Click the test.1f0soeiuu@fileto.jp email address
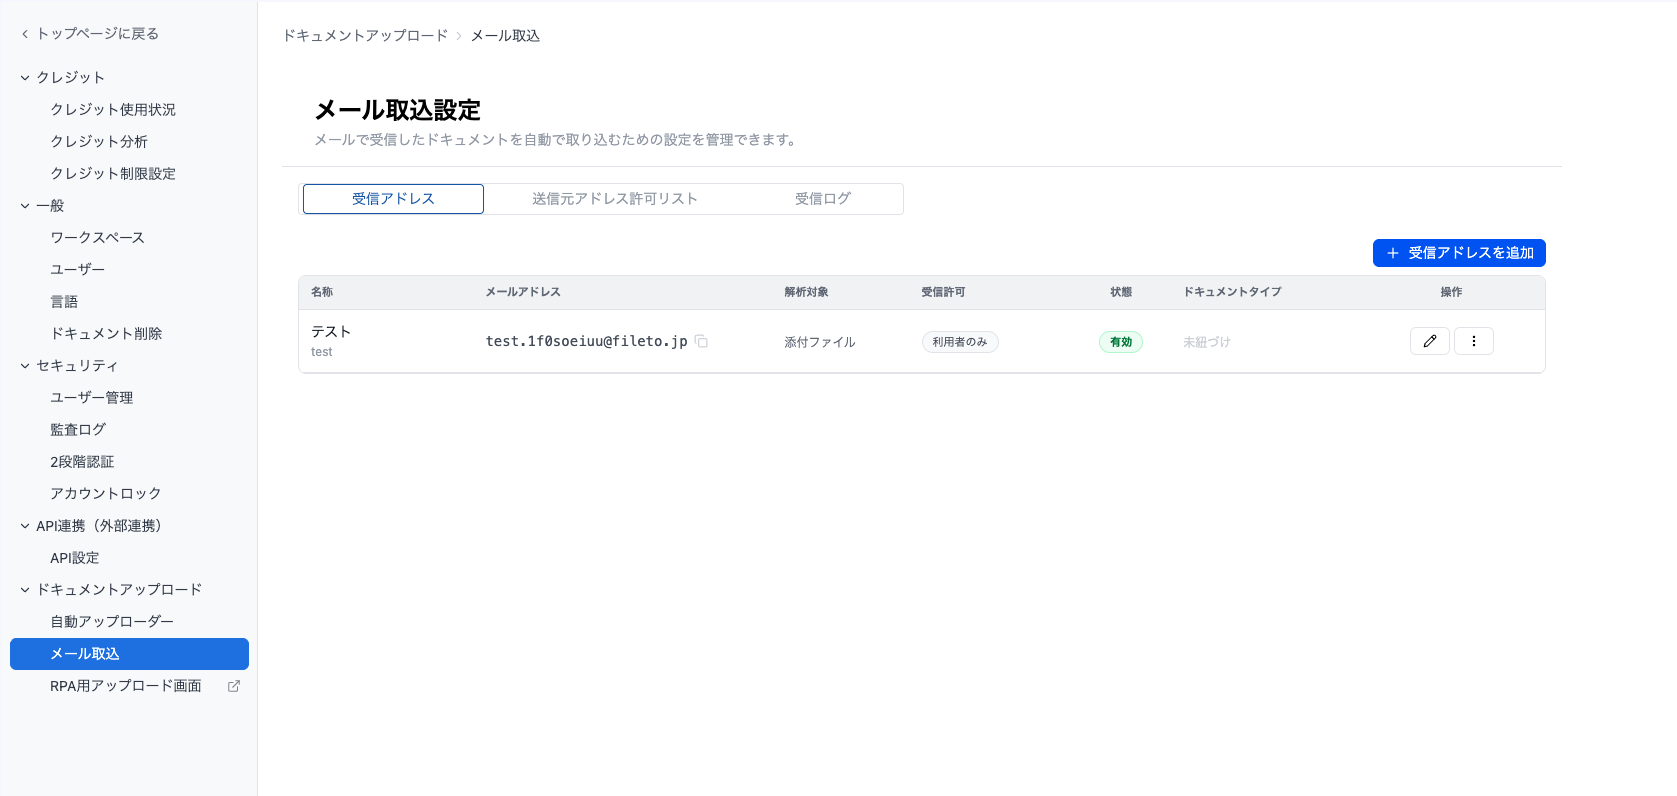The image size is (1677, 796). pos(587,341)
